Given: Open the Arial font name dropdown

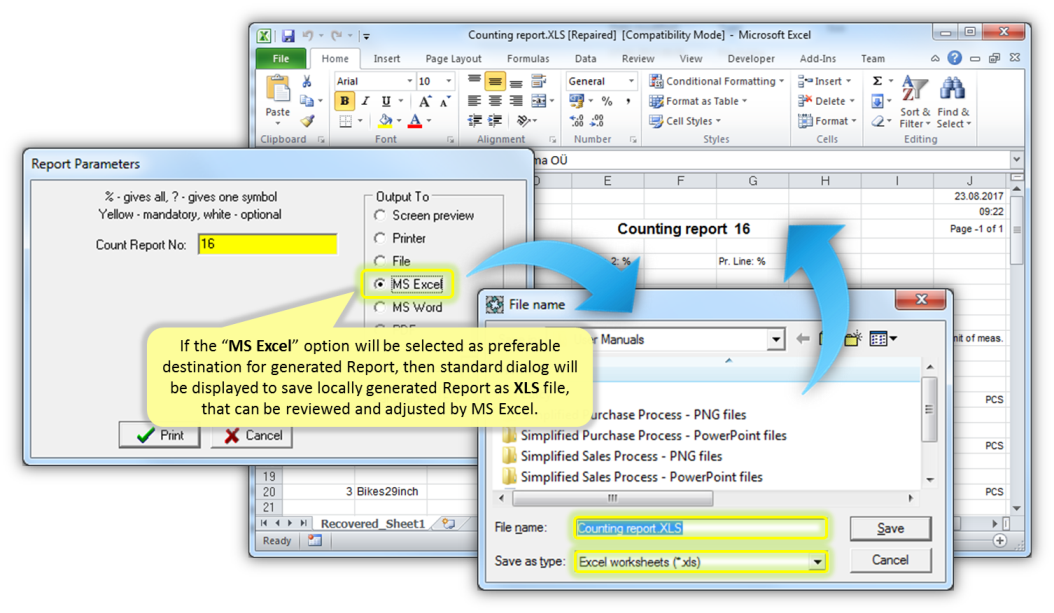Looking at the screenshot, I should pyautogui.click(x=409, y=81).
